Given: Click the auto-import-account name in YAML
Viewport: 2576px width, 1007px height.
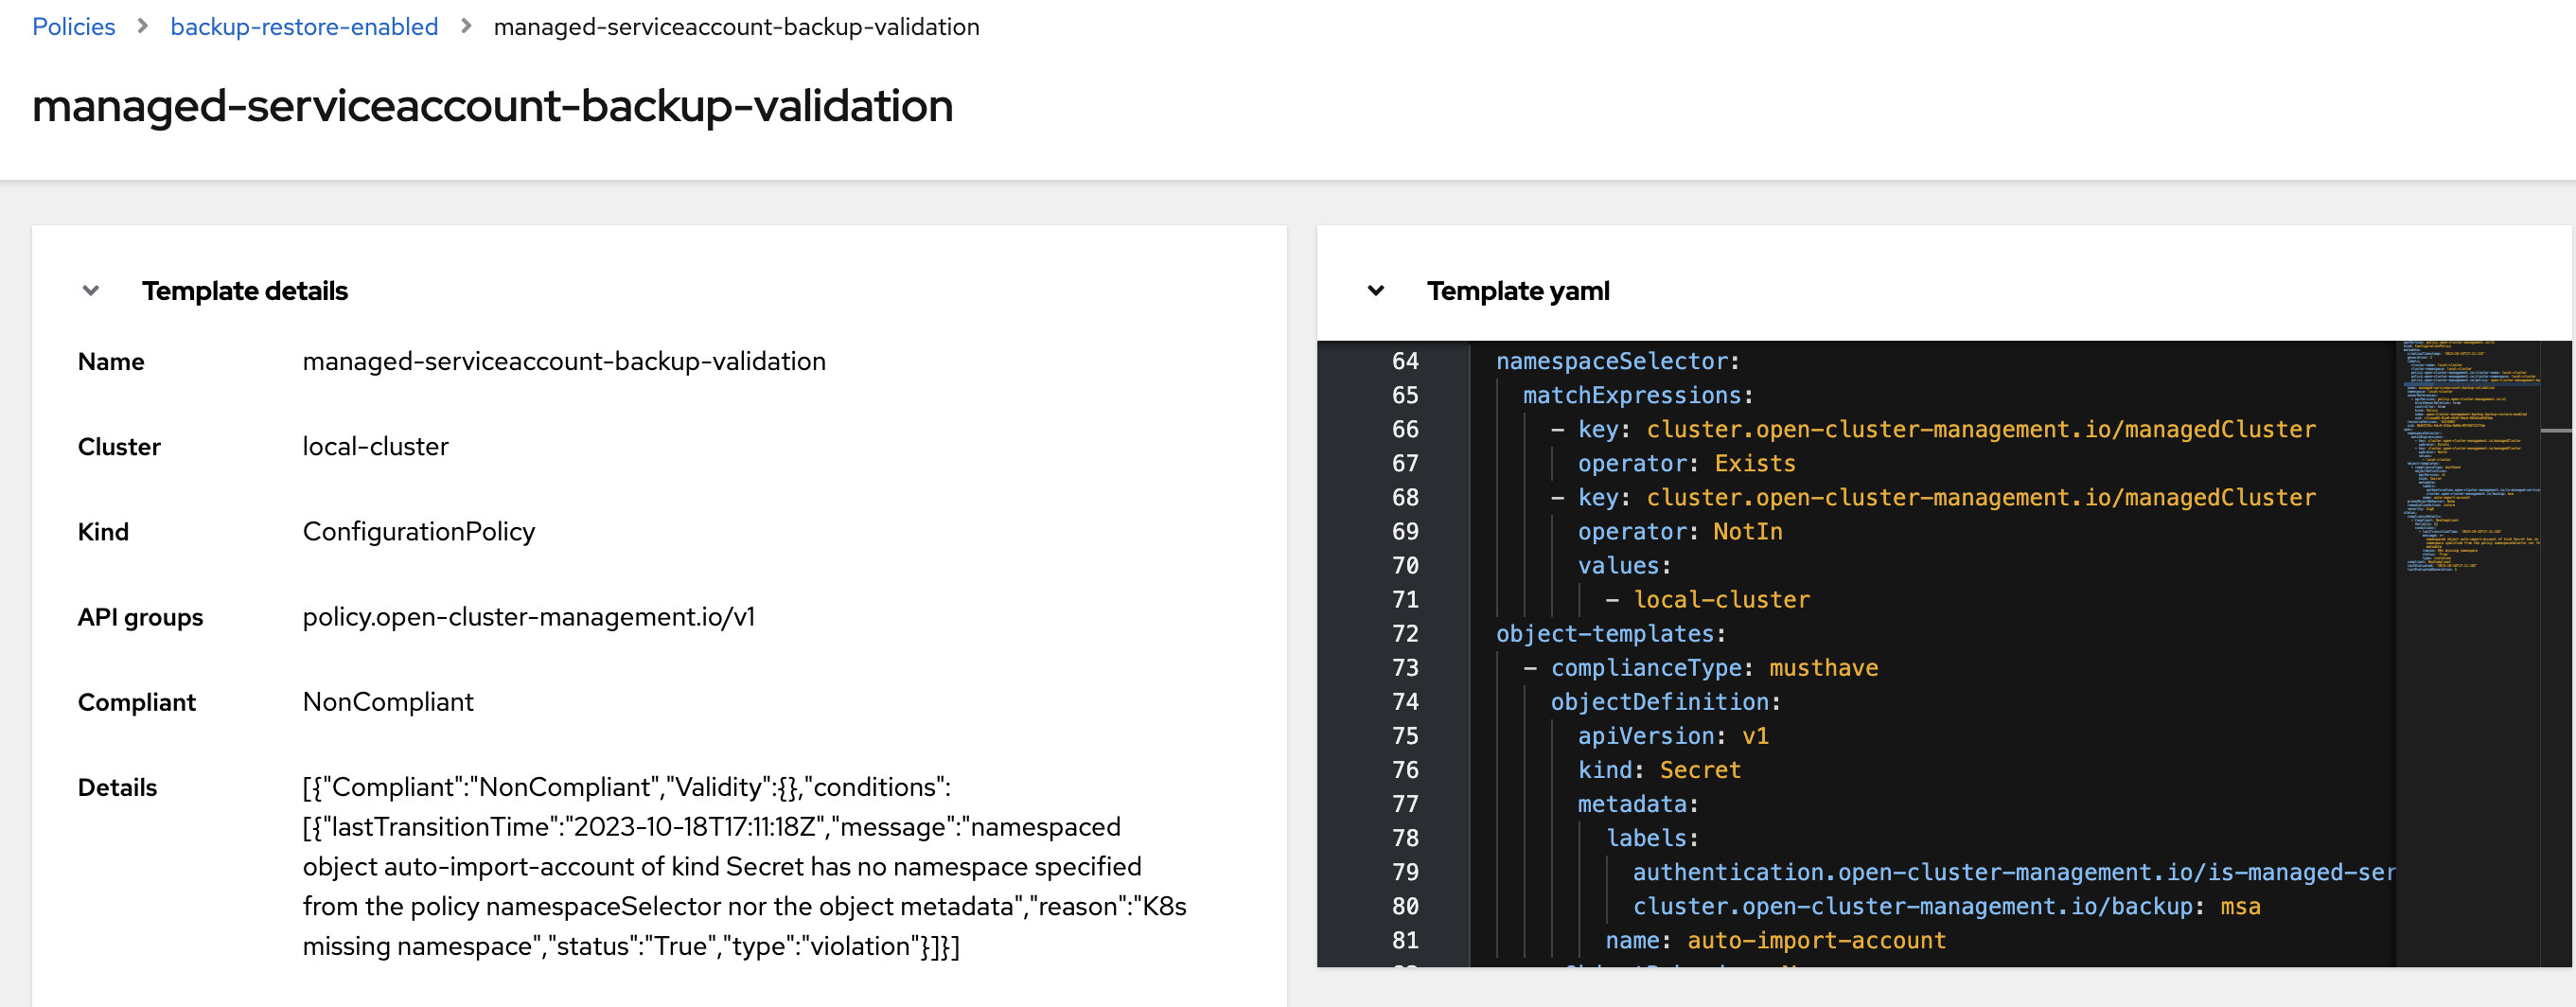Looking at the screenshot, I should pos(1816,940).
